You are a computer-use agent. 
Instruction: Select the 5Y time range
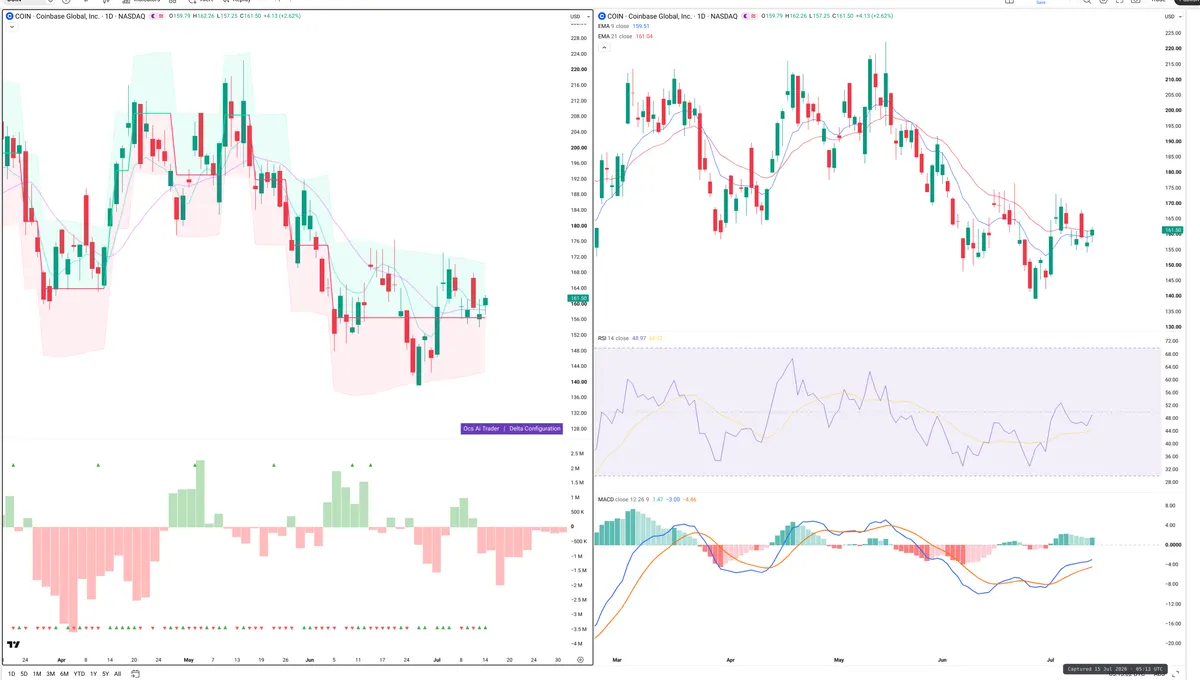coord(105,674)
